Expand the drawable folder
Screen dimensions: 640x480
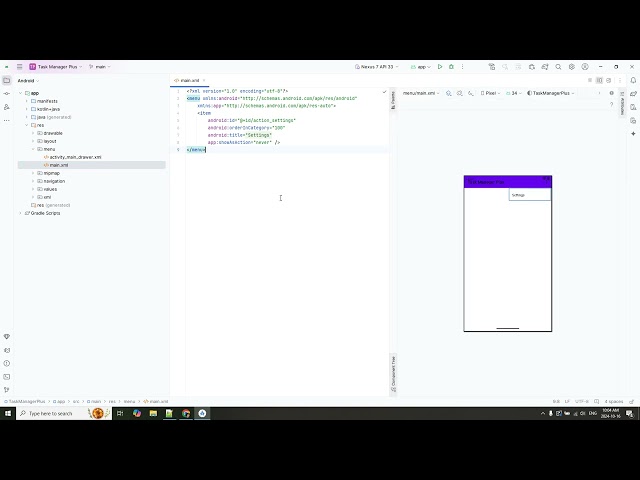pos(33,133)
